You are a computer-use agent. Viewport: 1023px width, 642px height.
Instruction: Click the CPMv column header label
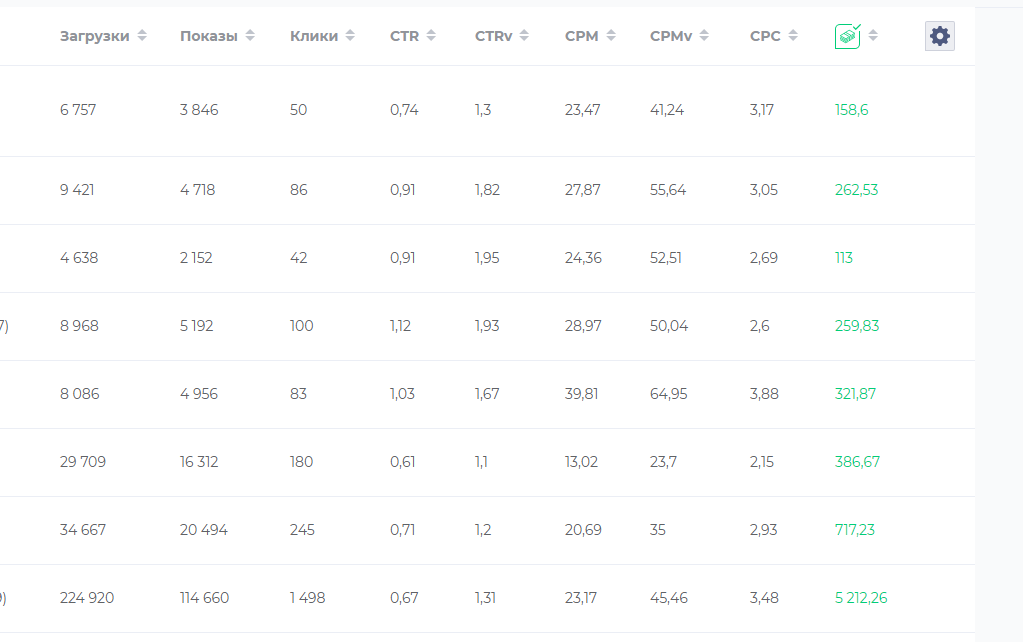[672, 36]
